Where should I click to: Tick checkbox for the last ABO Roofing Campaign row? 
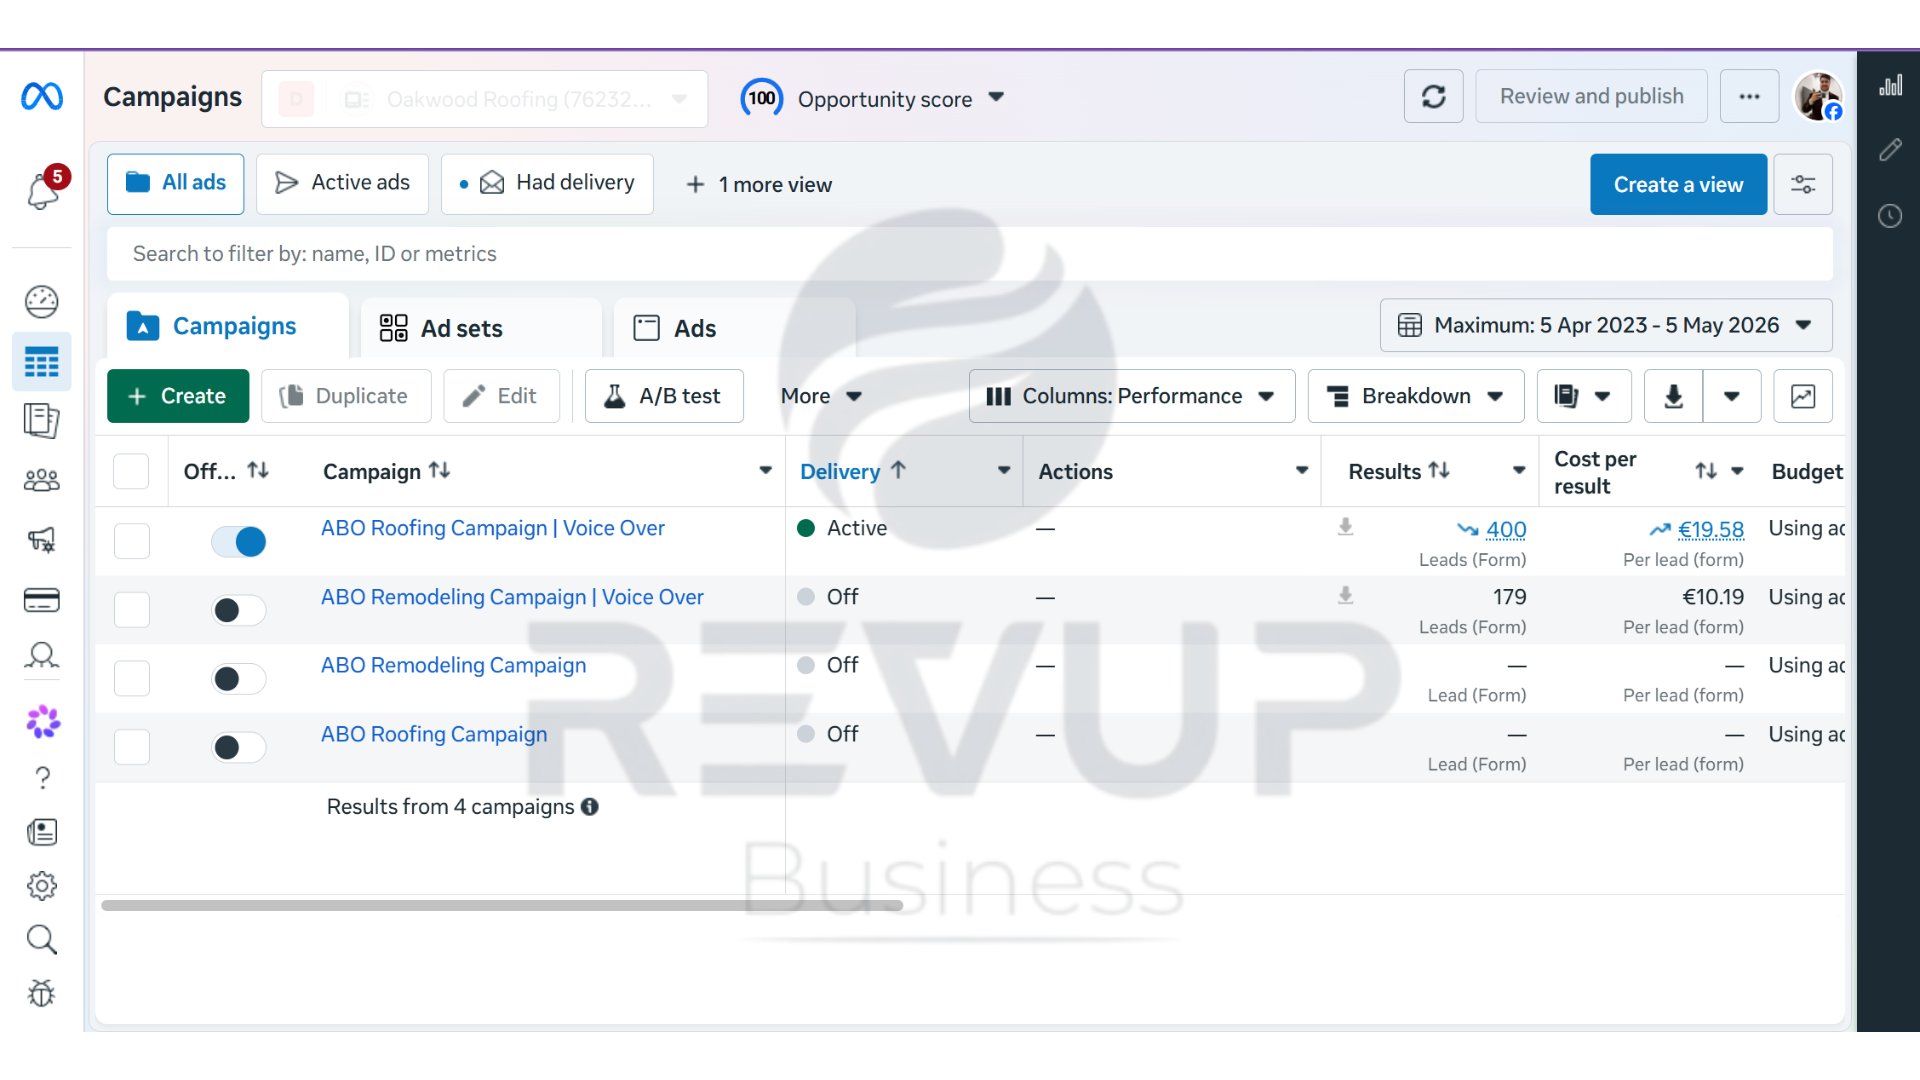coord(132,747)
